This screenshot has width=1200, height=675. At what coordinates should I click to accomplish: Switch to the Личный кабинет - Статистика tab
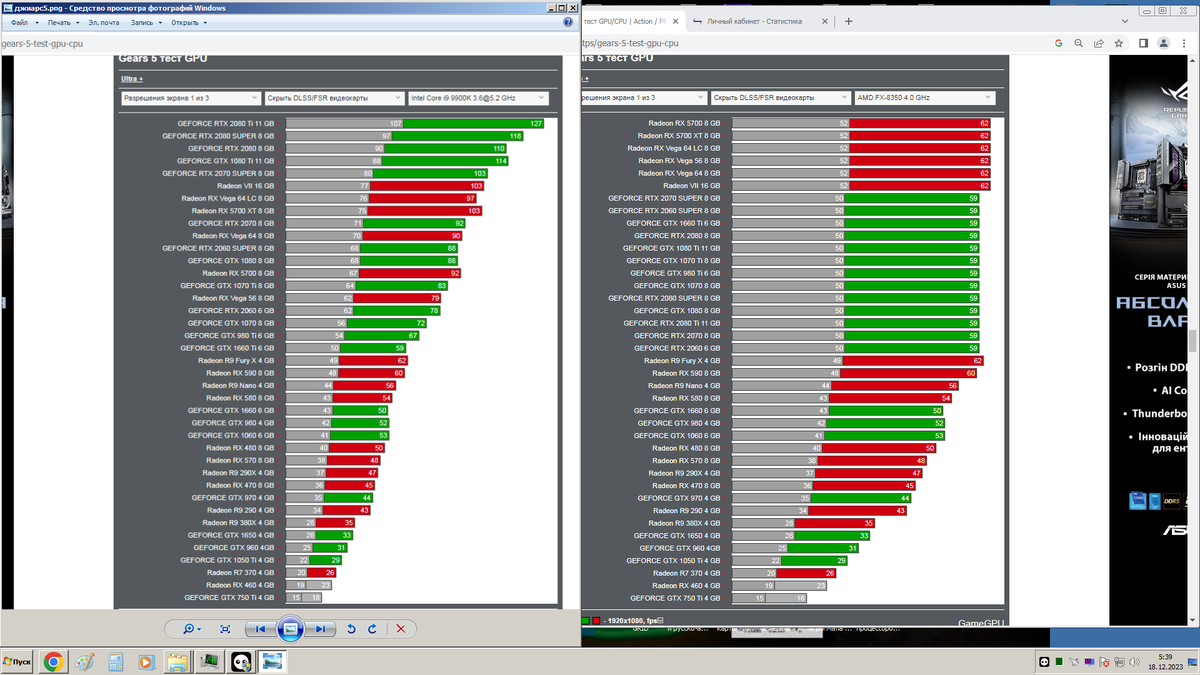pyautogui.click(x=754, y=21)
